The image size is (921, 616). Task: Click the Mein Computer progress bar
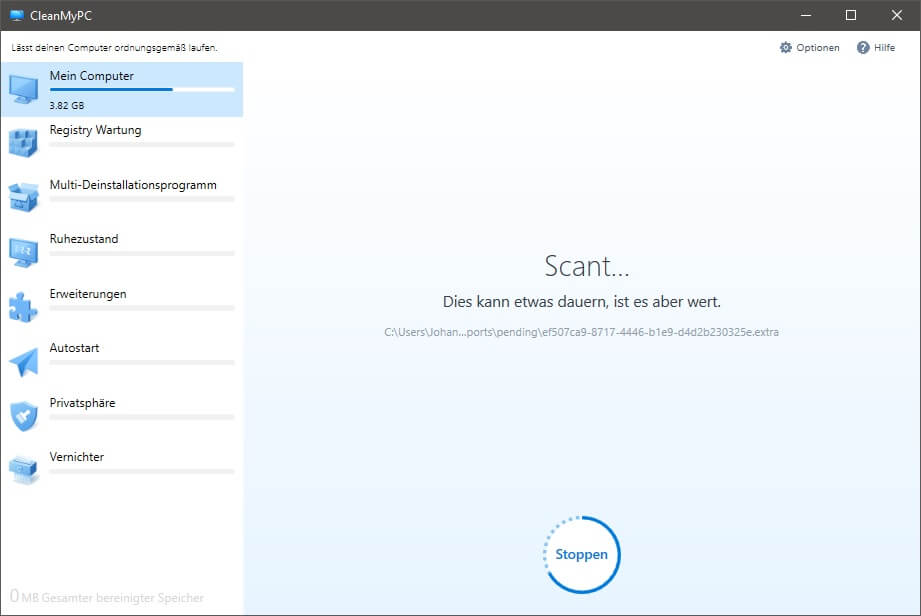pos(142,90)
